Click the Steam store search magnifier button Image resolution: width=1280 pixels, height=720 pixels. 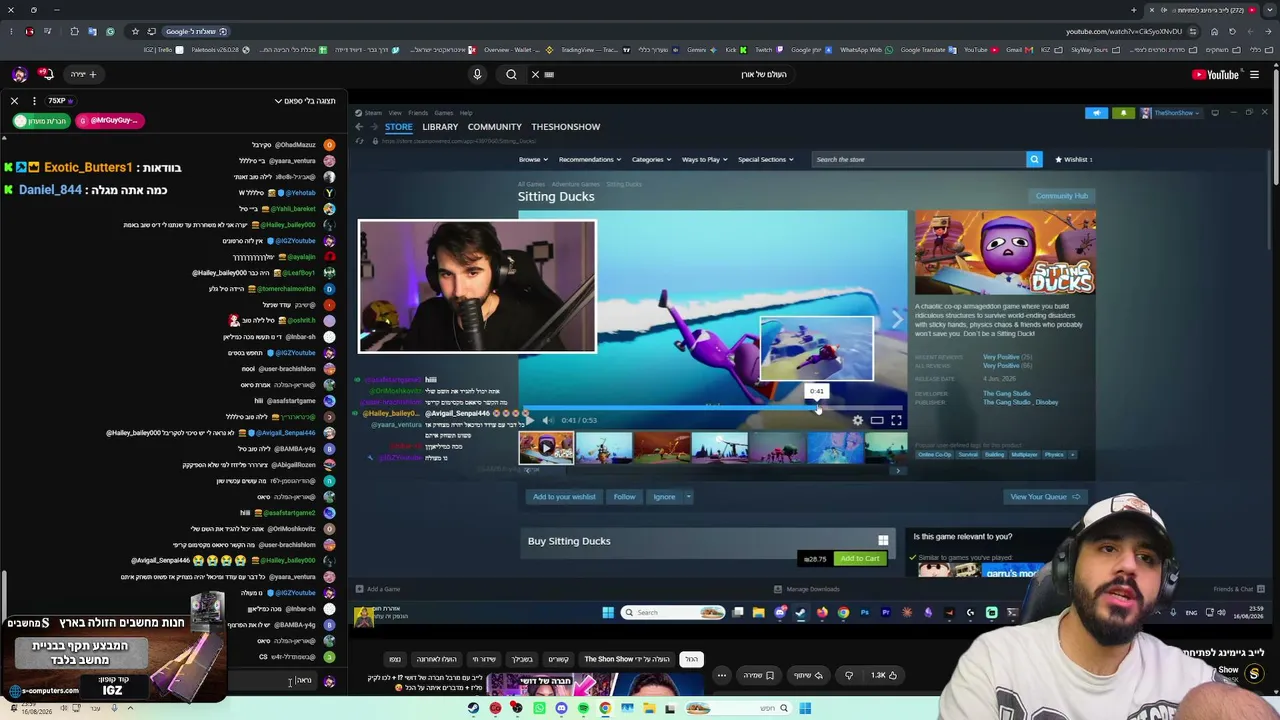coord(1034,159)
